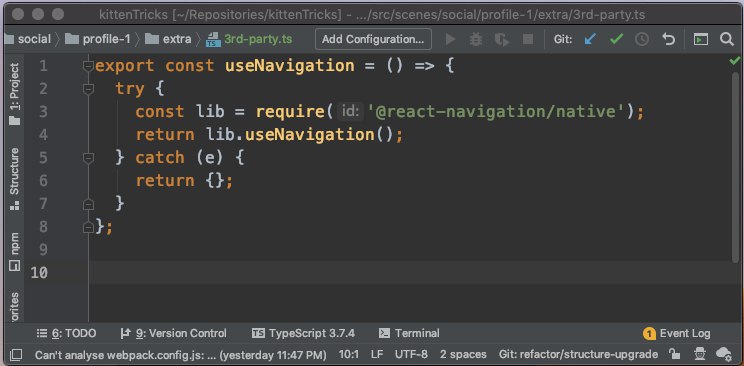
Task: Click the Add Configuration... button
Action: tap(373, 39)
